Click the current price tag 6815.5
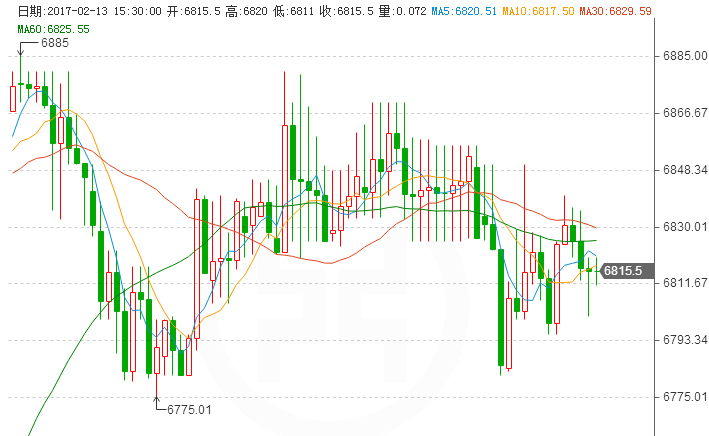Screen dimensions: 709x436 (x=627, y=271)
